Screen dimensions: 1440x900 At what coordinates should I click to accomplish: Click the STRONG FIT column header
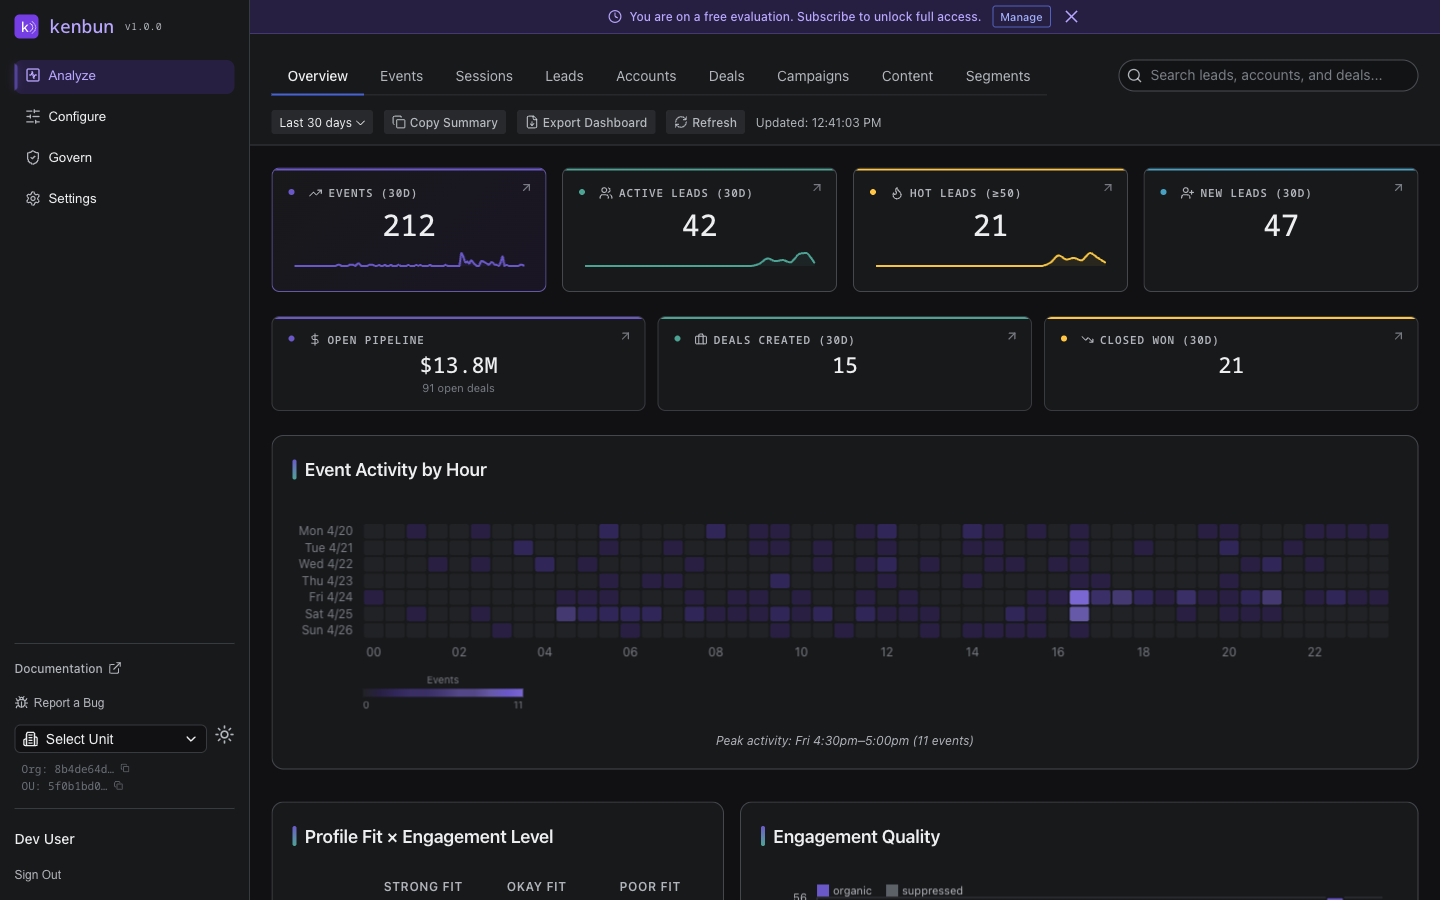(423, 887)
